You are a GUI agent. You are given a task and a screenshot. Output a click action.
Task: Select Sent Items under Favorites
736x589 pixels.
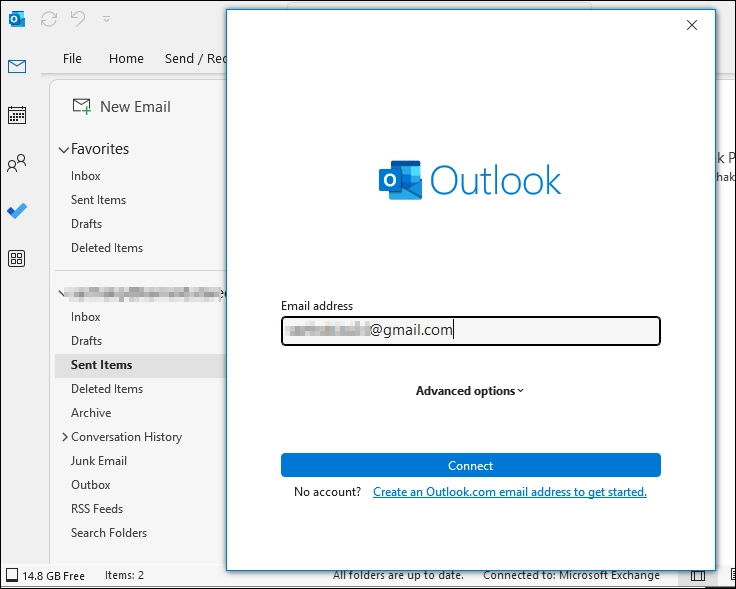pyautogui.click(x=99, y=200)
